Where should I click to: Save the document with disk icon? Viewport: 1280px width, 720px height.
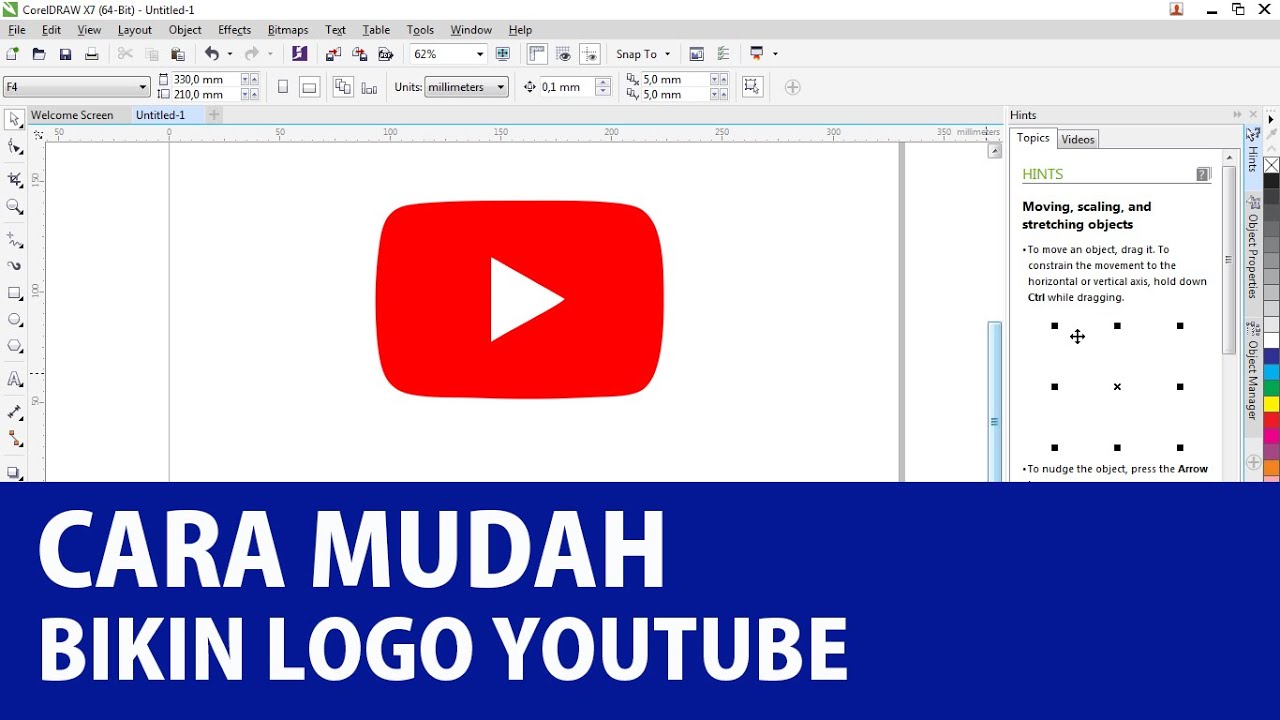click(x=65, y=54)
